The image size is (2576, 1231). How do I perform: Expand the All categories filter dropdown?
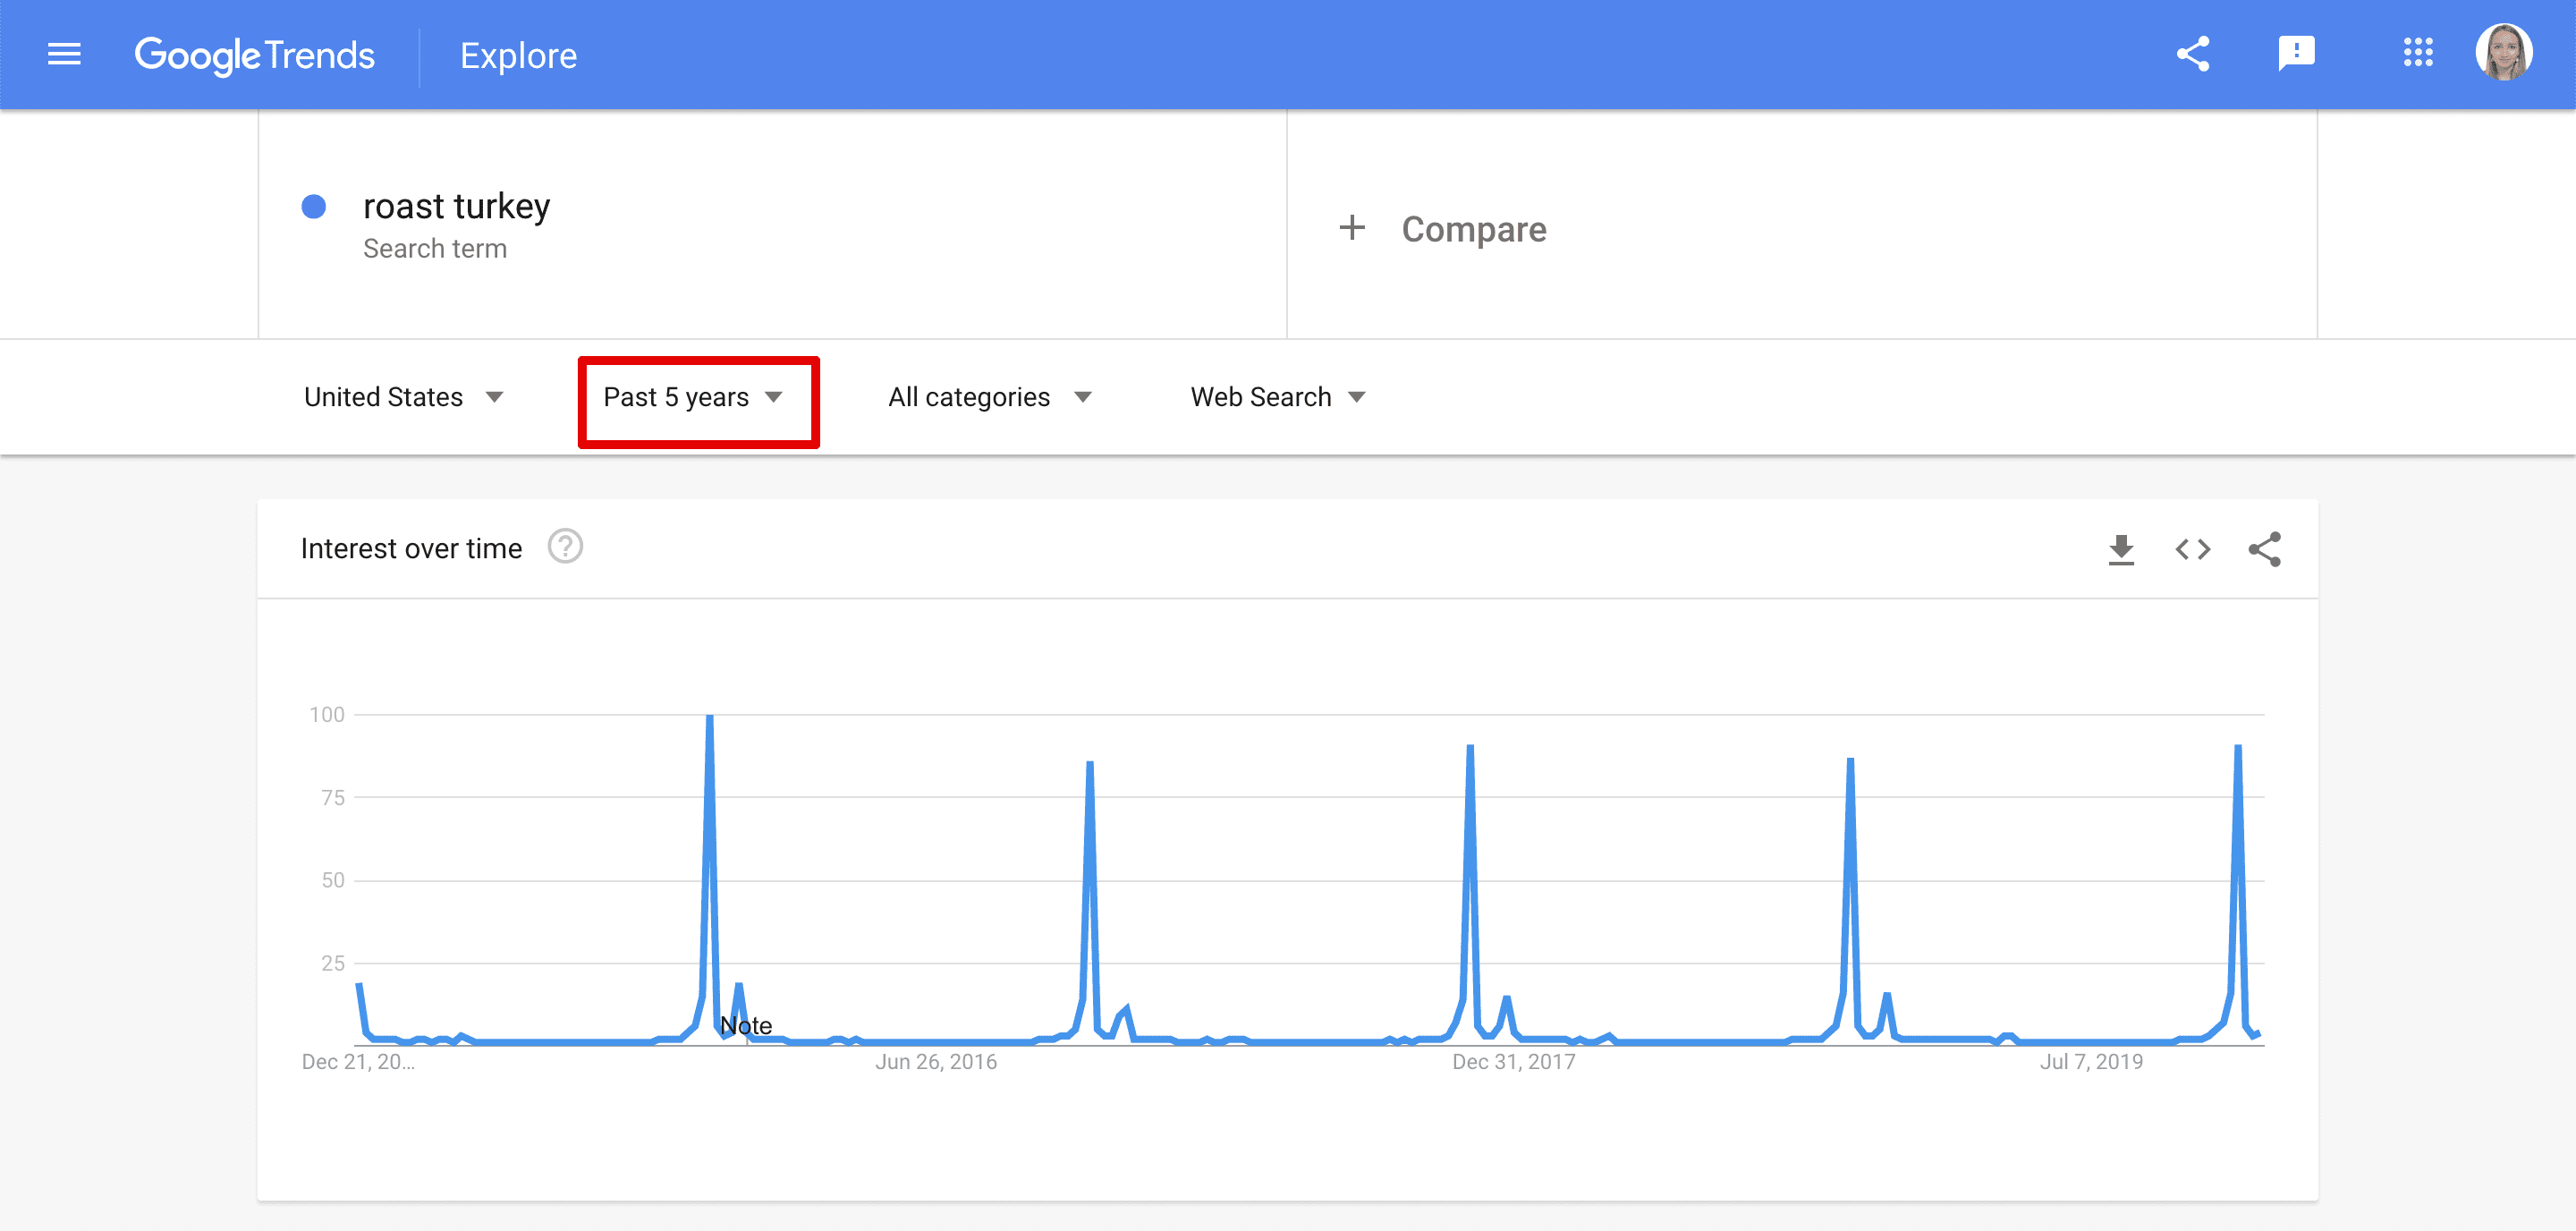[x=987, y=398]
